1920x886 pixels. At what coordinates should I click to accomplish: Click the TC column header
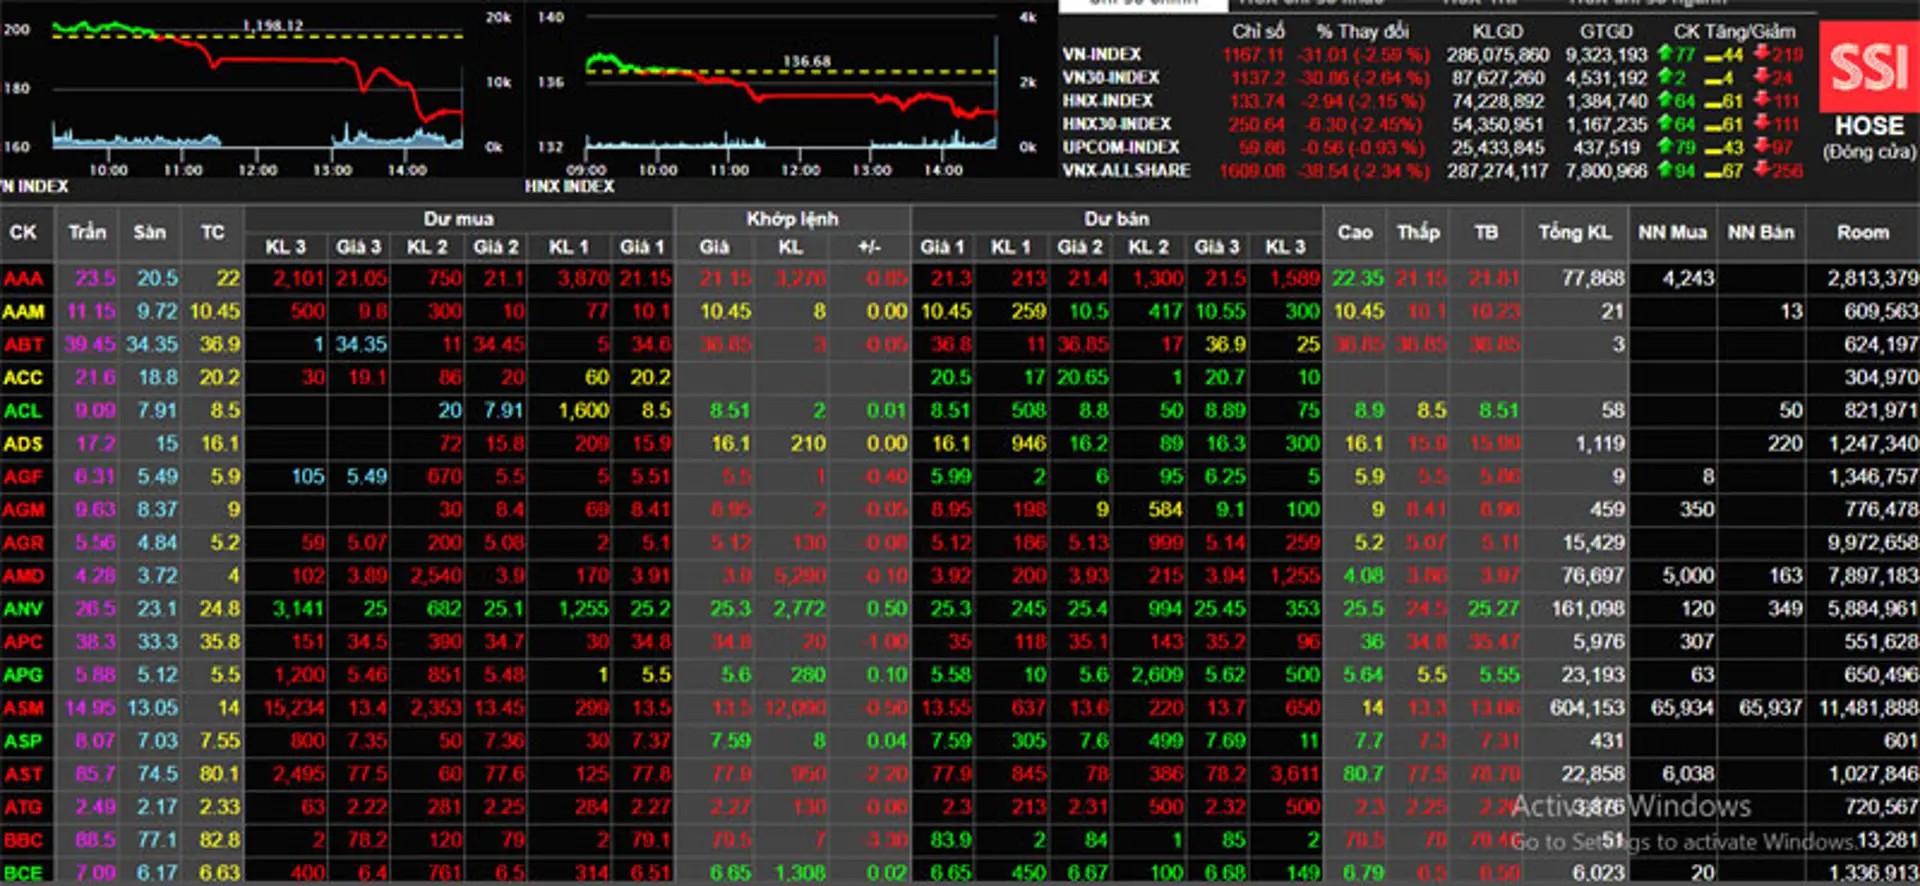tap(212, 232)
